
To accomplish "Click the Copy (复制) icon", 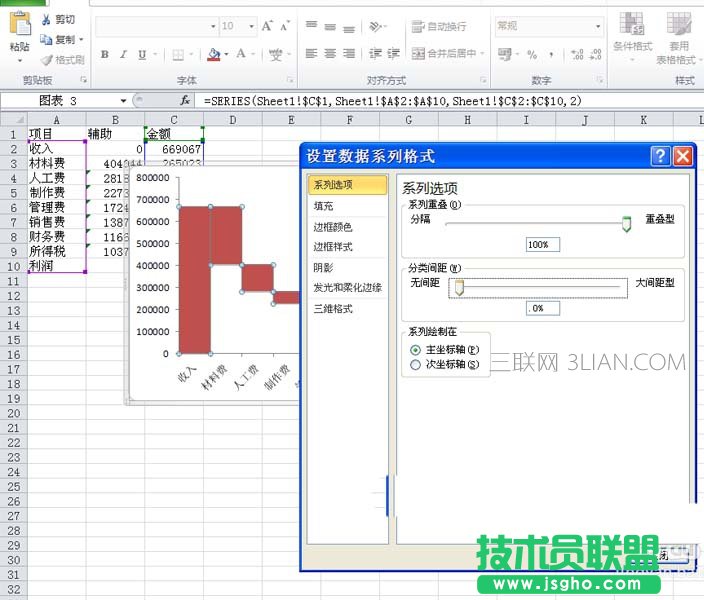I will pyautogui.click(x=46, y=39).
